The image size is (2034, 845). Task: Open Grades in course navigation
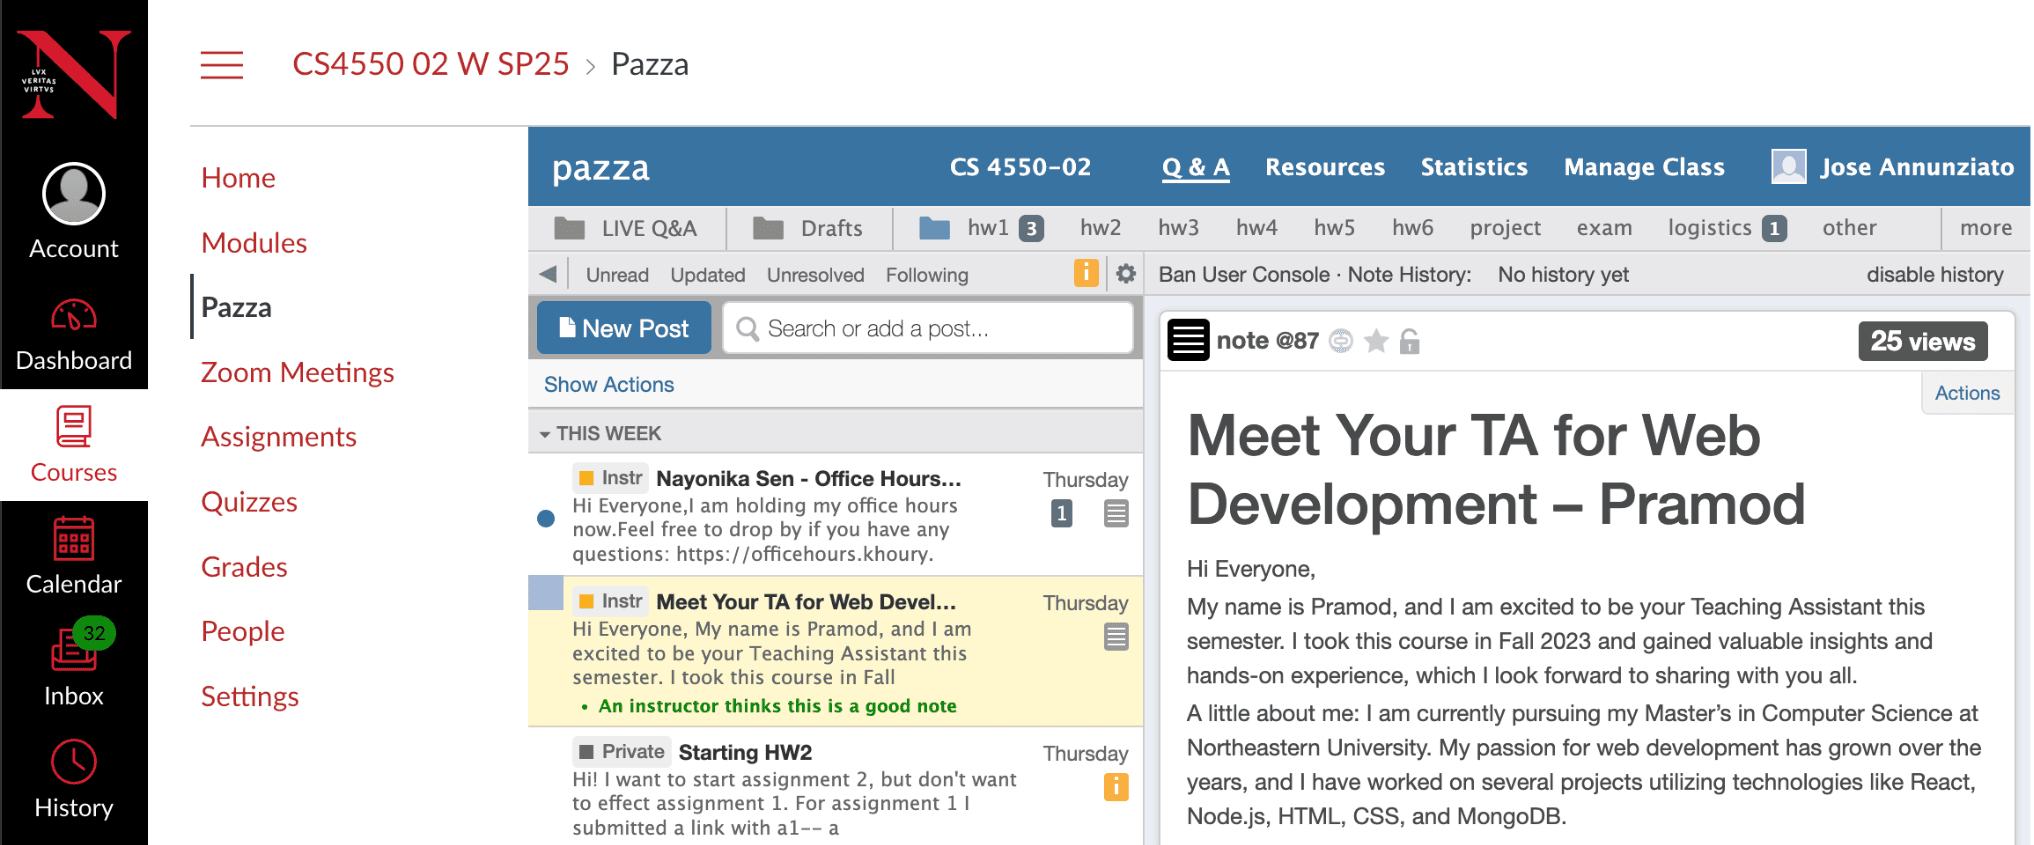pos(244,567)
